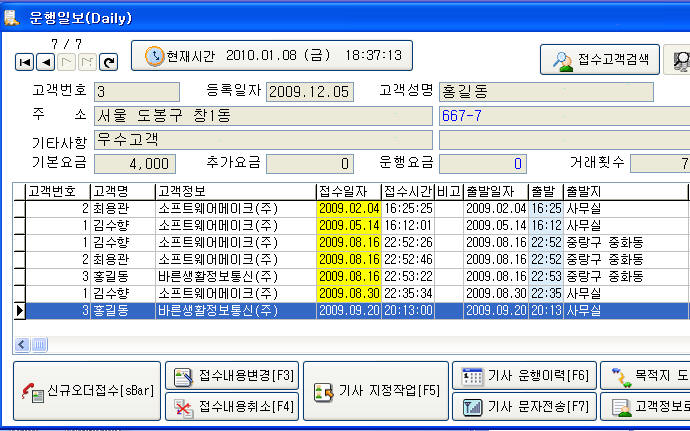Click the 목적지 route button

pyautogui.click(x=646, y=376)
